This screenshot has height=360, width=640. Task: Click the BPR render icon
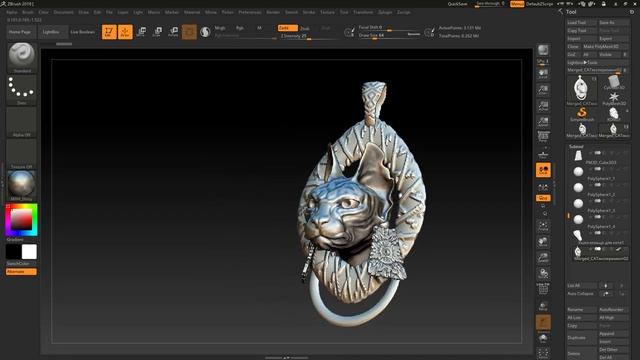click(x=543, y=50)
